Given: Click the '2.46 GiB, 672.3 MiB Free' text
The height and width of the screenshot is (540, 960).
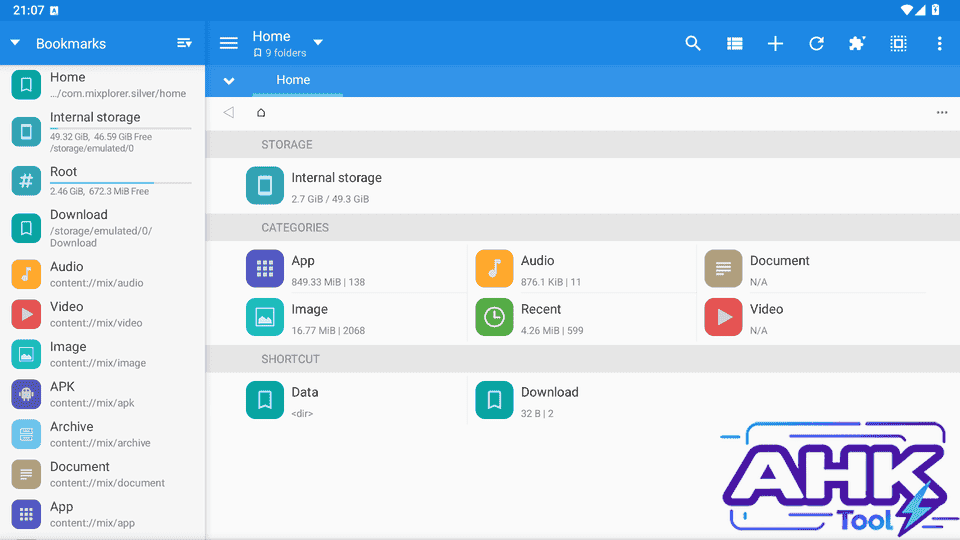Looking at the screenshot, I should pyautogui.click(x=99, y=191).
